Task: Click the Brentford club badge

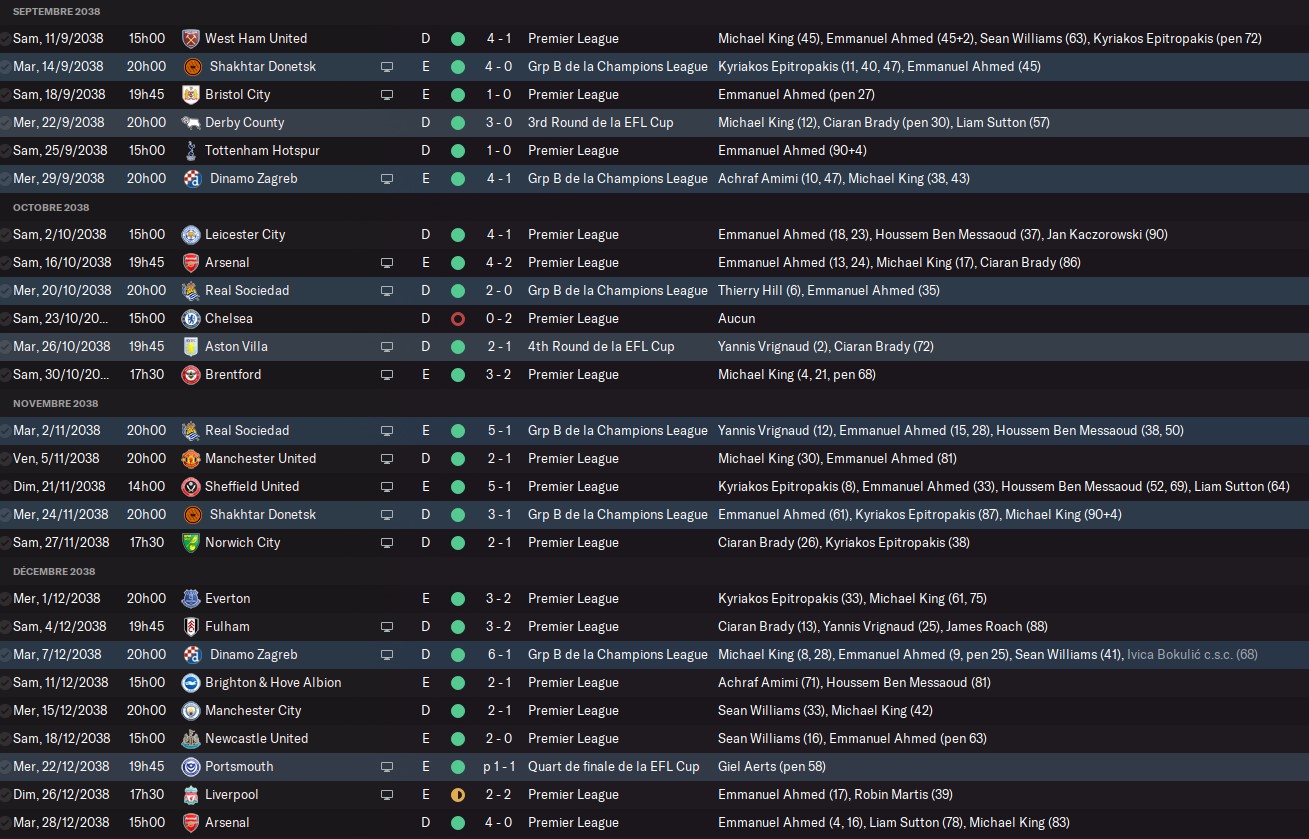Action: [190, 374]
